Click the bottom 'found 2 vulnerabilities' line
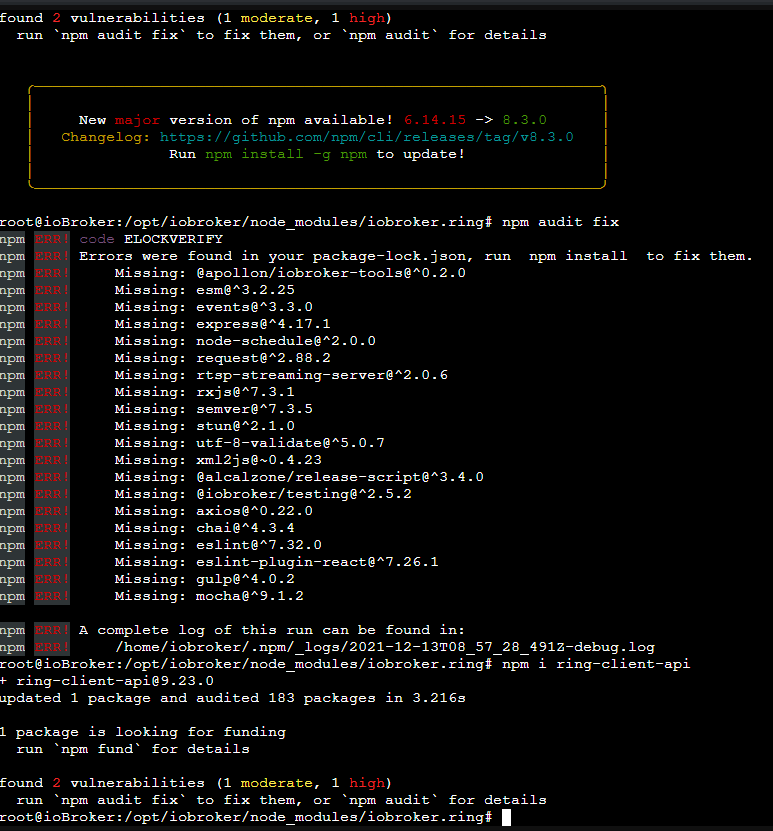 [x=196, y=783]
